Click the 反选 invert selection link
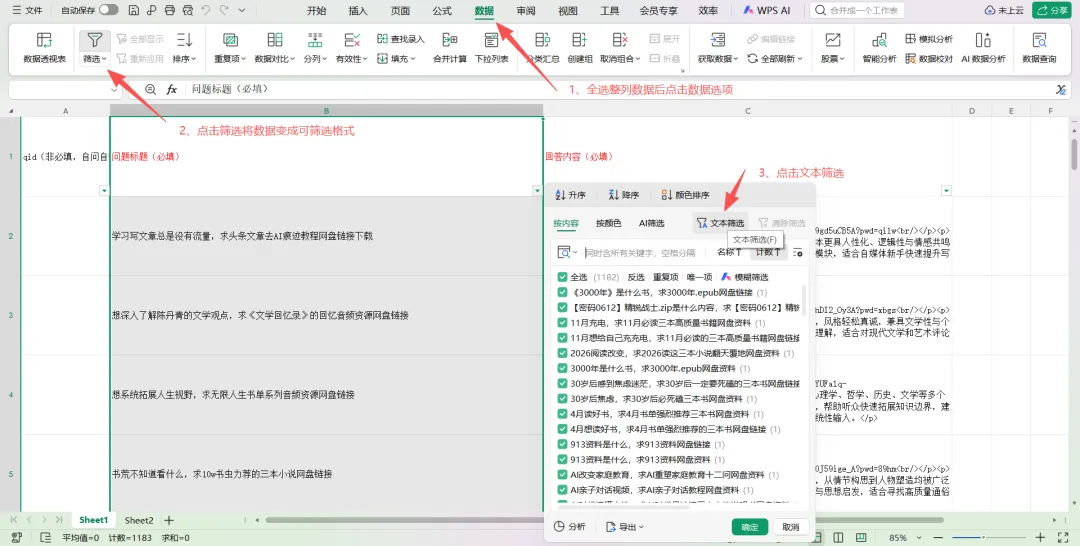This screenshot has height=546, width=1080. [636, 277]
